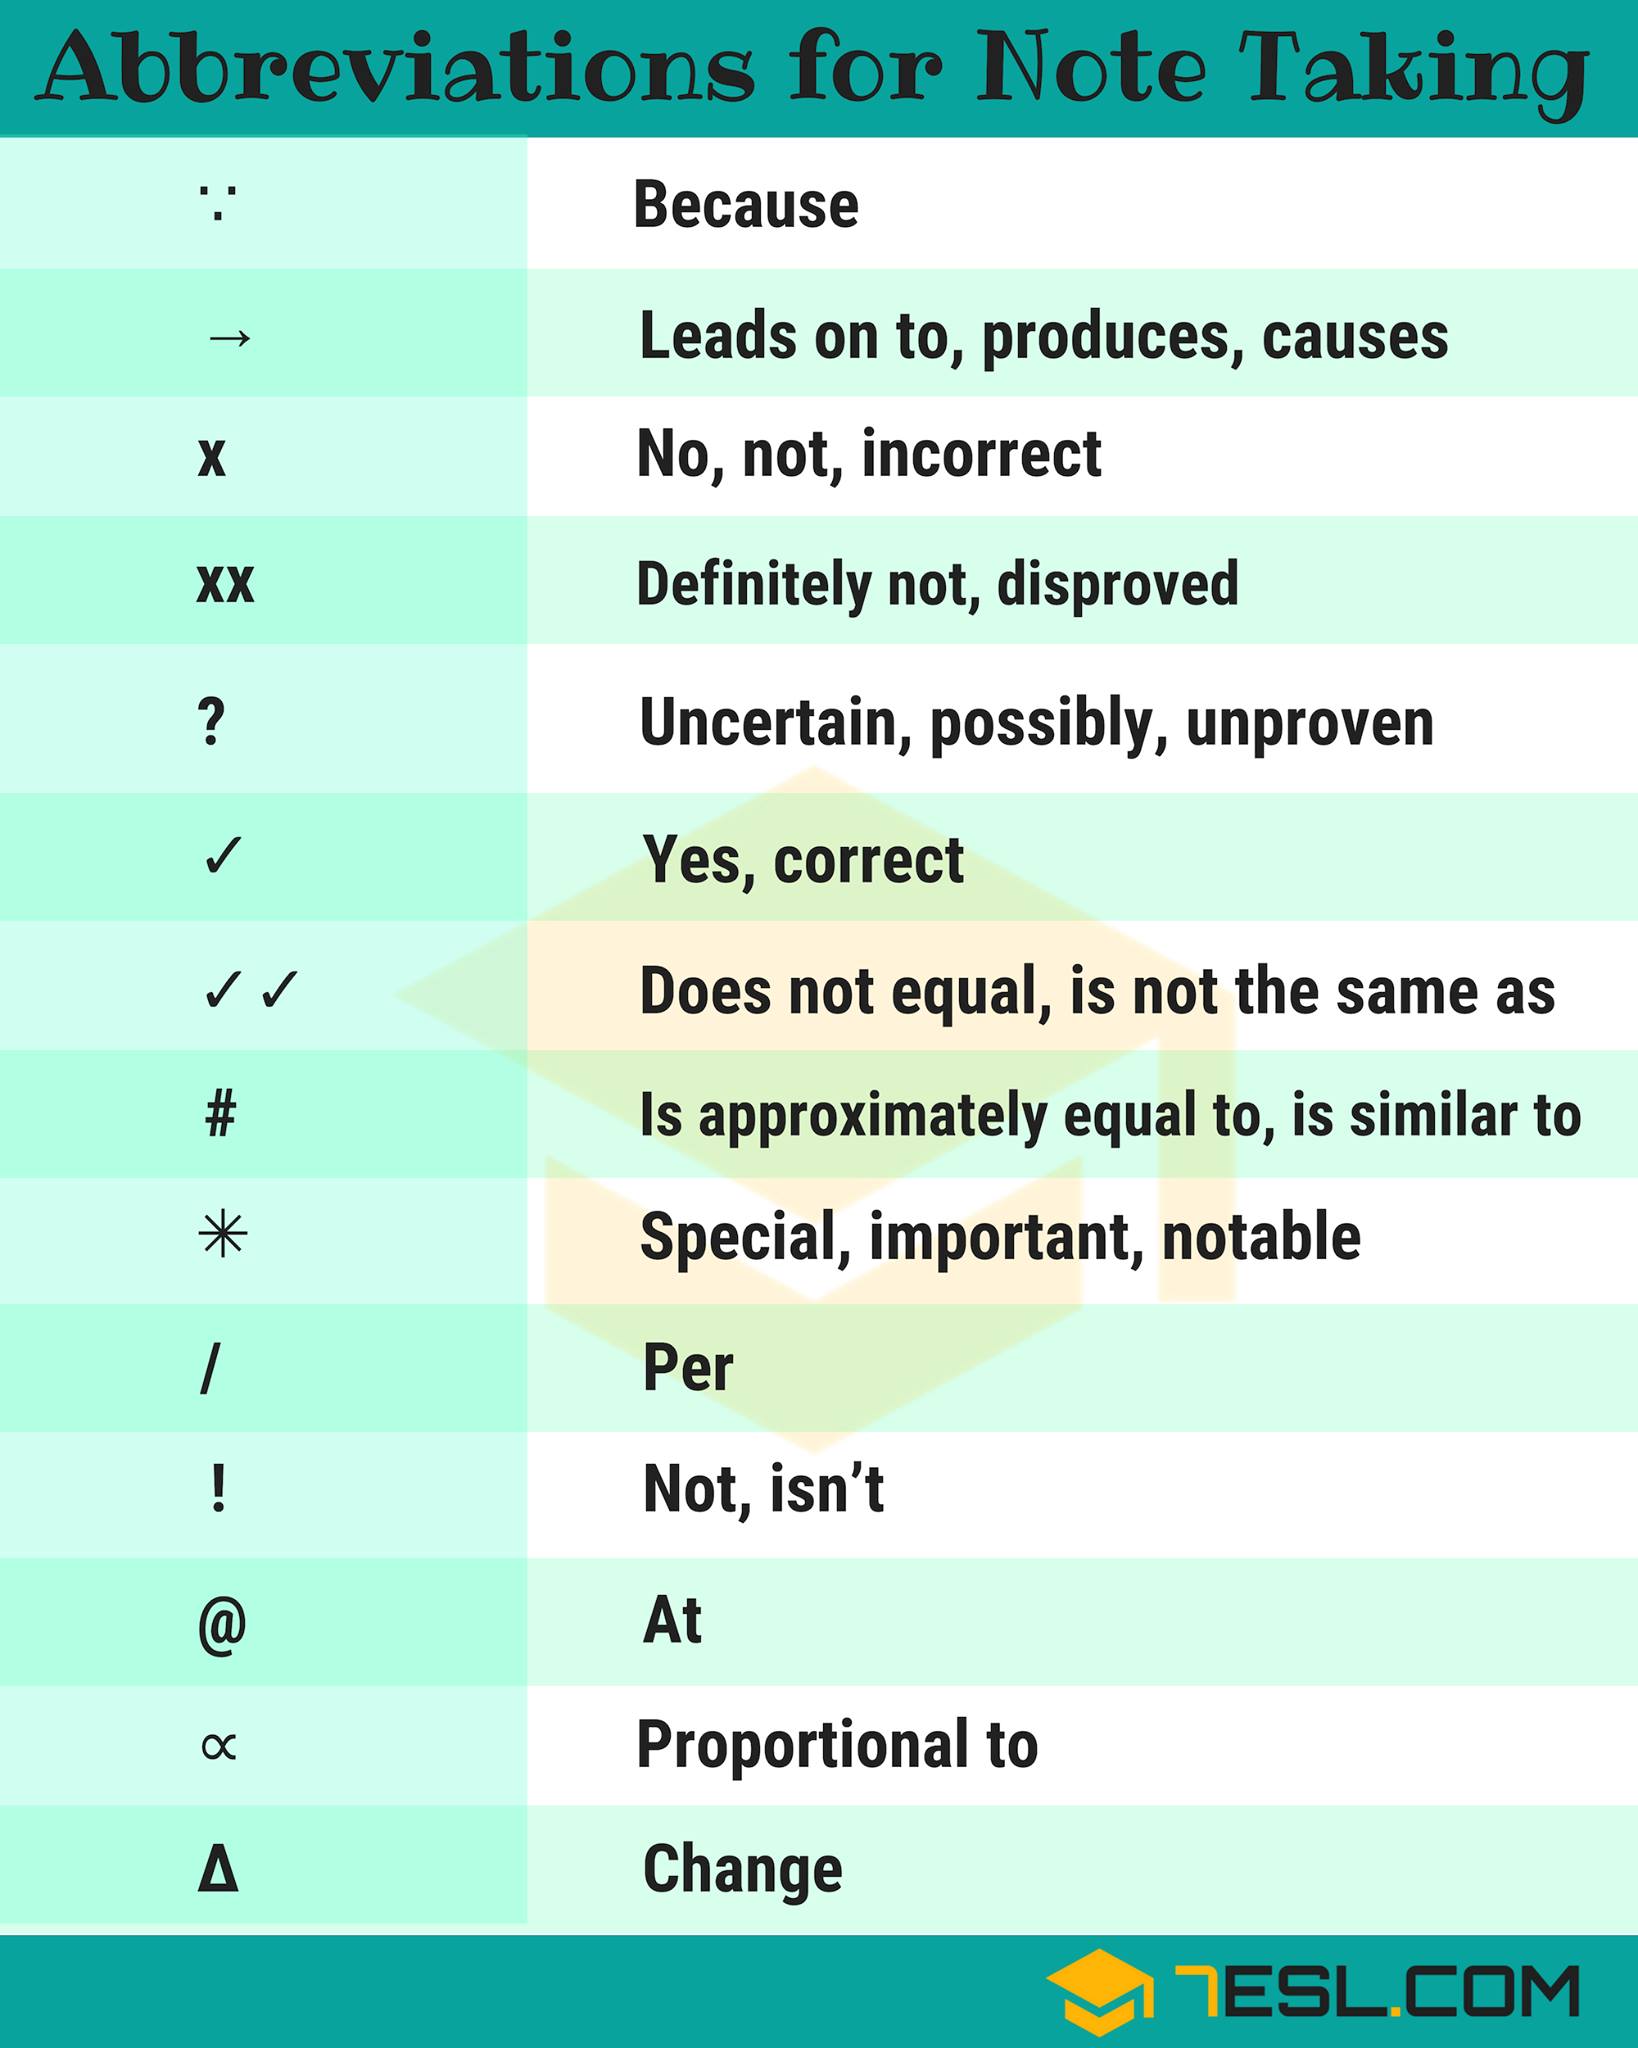Image resolution: width=1638 pixels, height=2048 pixels.
Task: Select the 'Leads on to, produces, causes' text
Action: (1044, 337)
